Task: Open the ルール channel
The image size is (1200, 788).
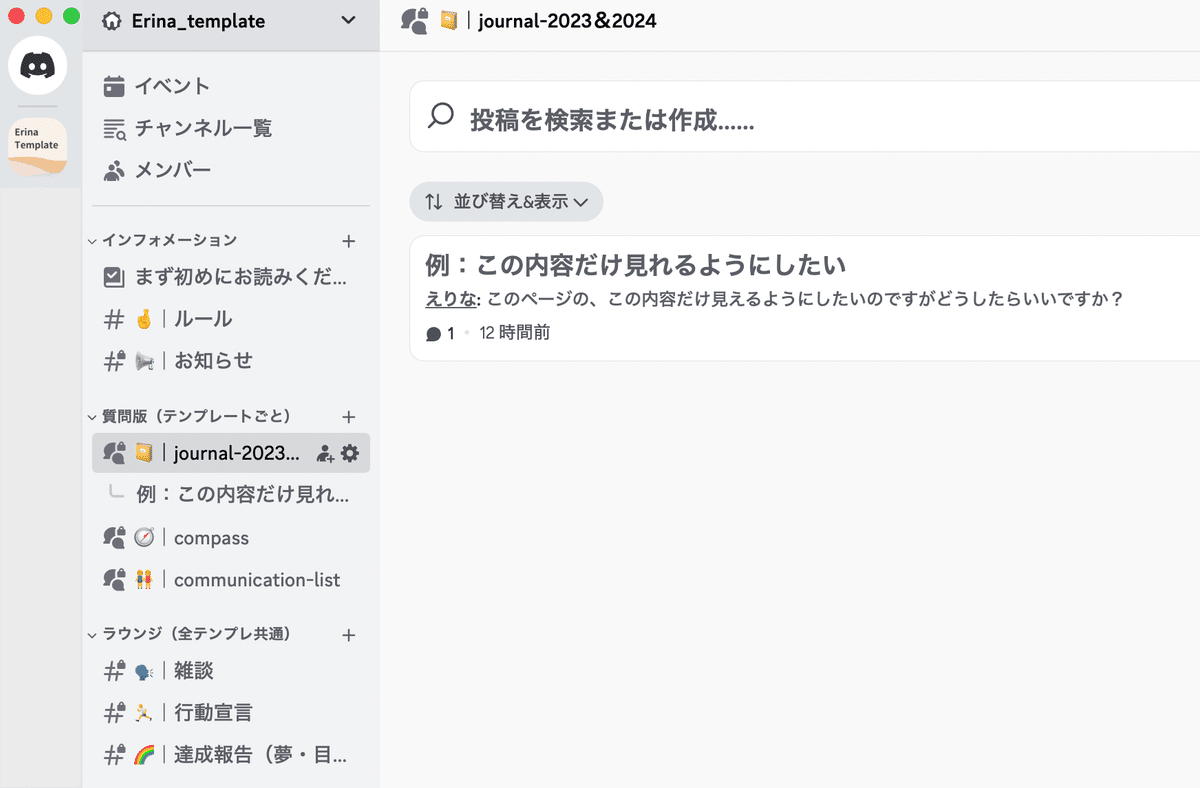Action: coord(203,319)
